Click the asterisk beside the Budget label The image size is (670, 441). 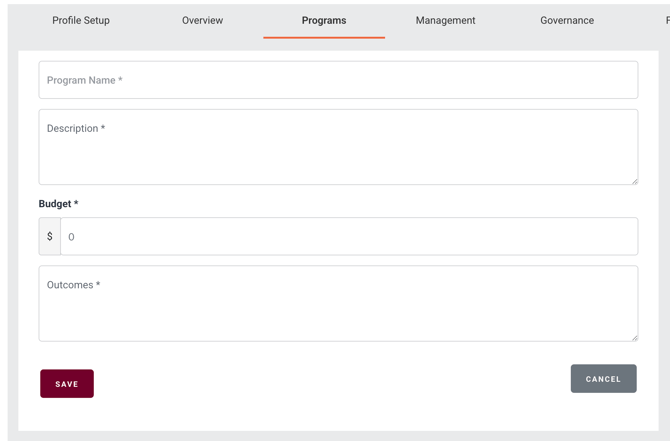[x=76, y=204]
